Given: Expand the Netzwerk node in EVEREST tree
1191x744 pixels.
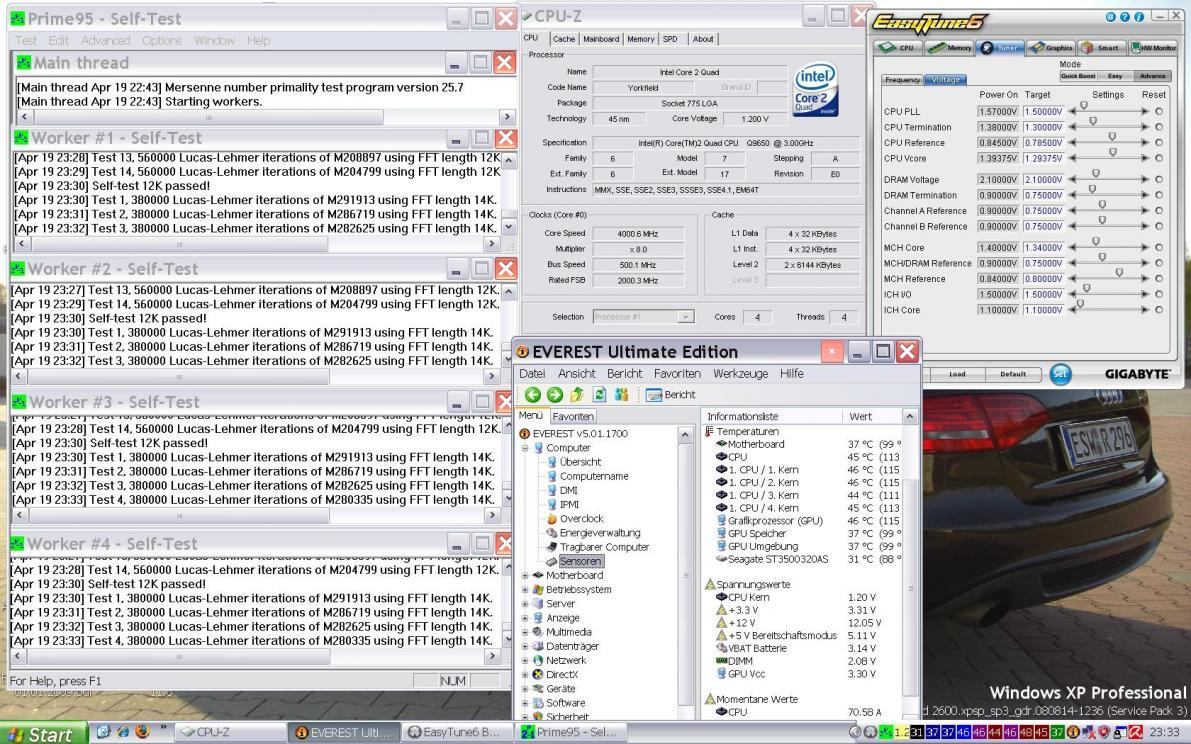Looking at the screenshot, I should [x=525, y=660].
